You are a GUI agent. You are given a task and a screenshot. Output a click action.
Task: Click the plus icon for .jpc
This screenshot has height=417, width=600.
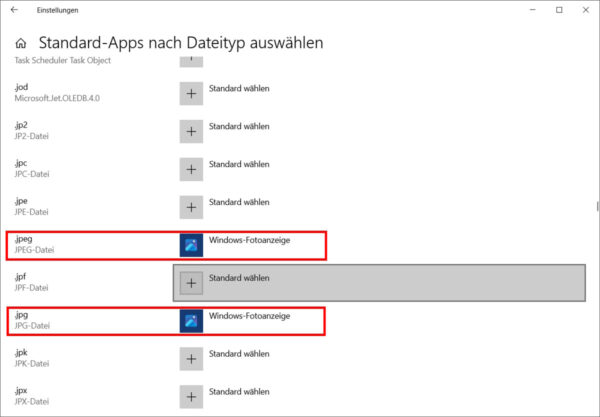click(191, 169)
